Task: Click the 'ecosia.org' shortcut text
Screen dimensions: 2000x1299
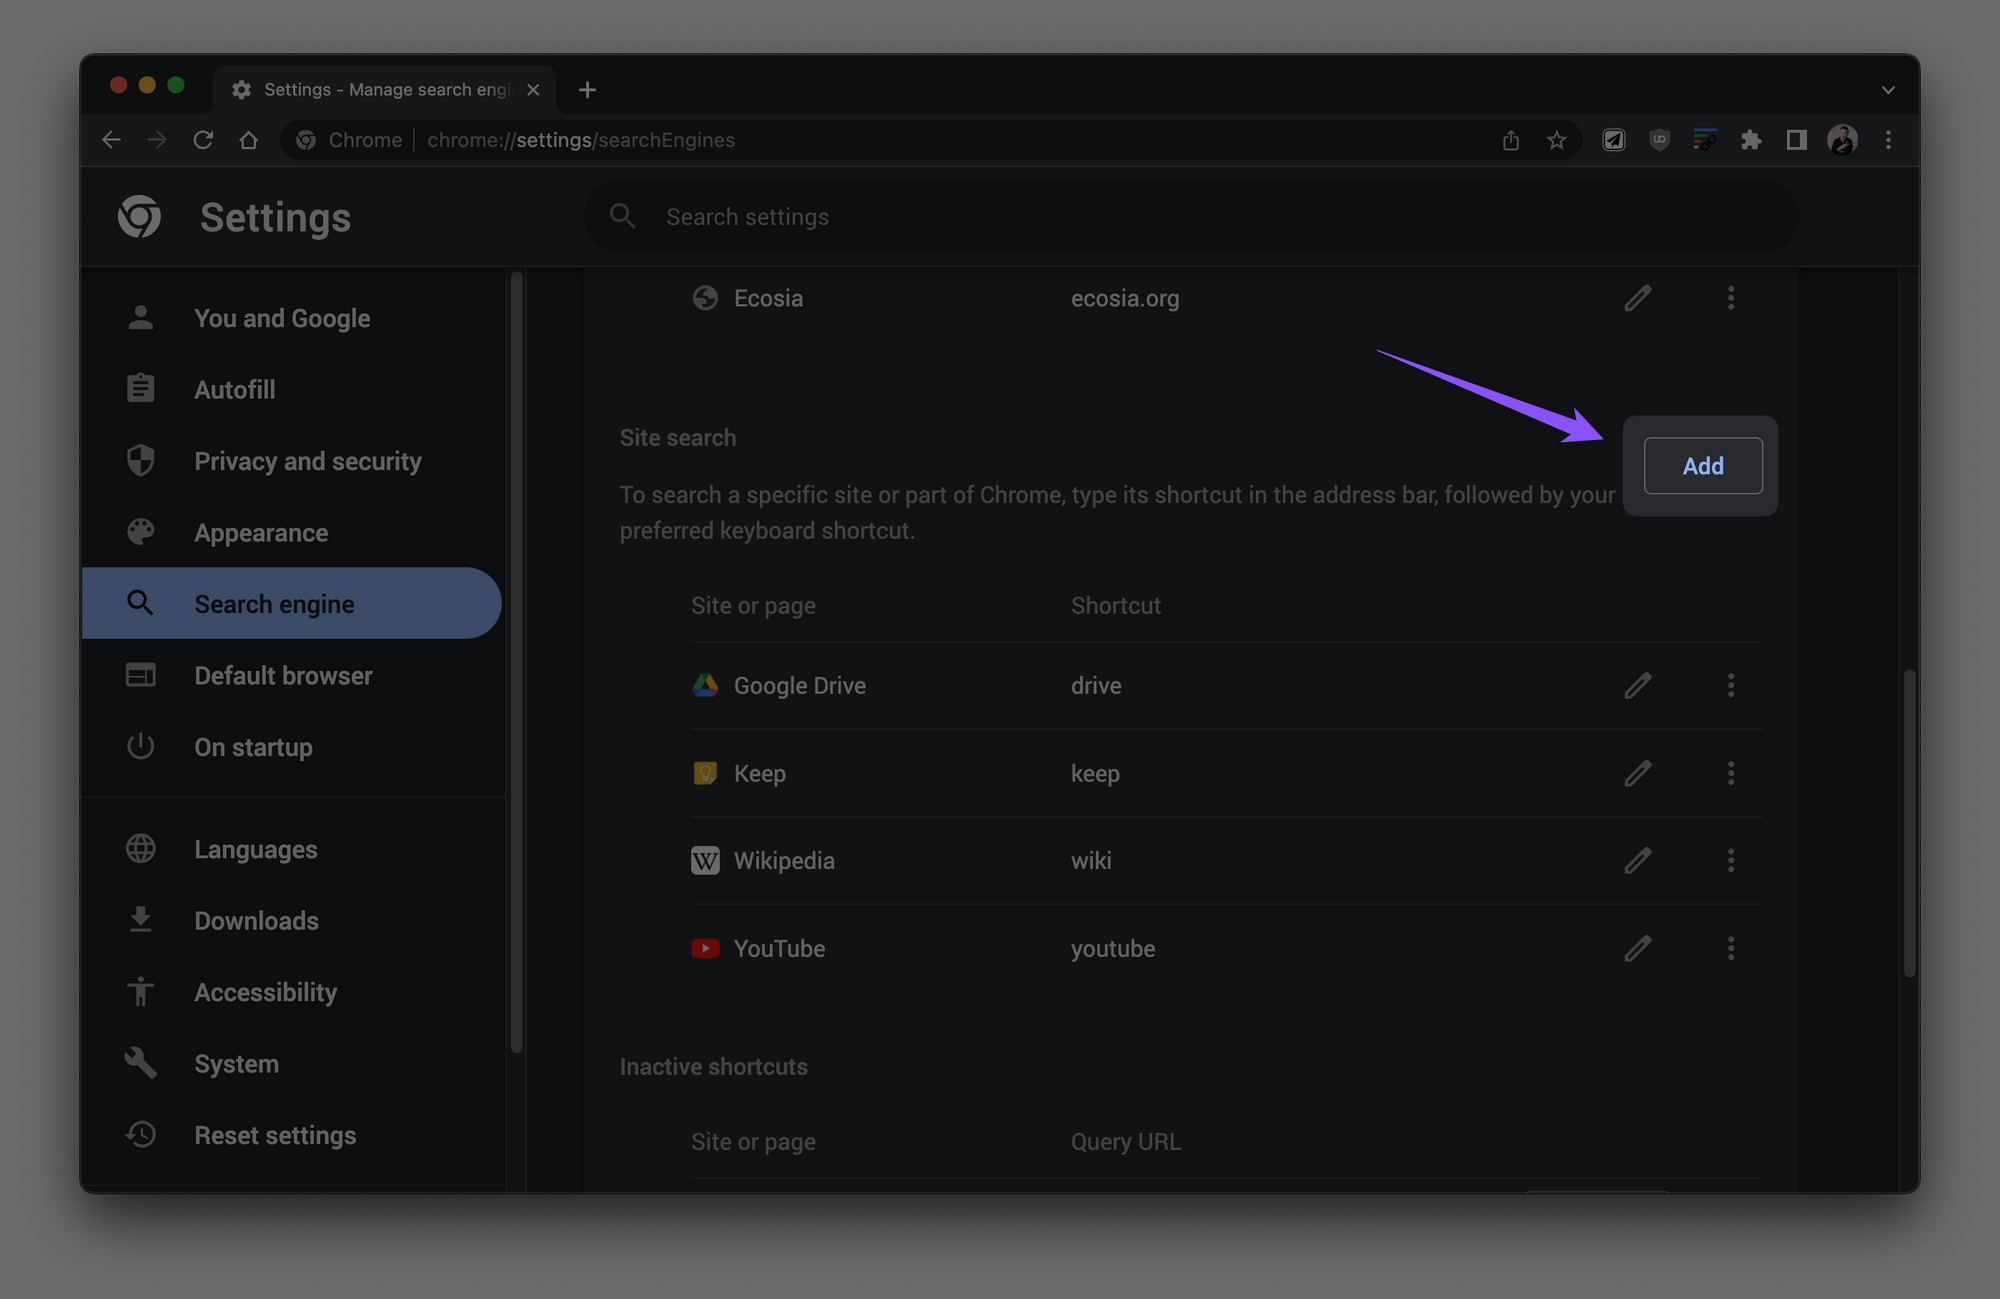Action: [x=1125, y=298]
